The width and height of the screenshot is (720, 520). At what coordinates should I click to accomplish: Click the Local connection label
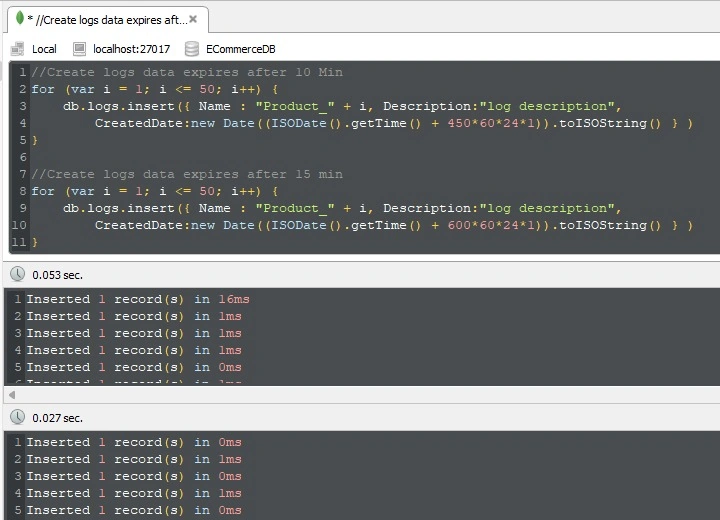(x=44, y=49)
